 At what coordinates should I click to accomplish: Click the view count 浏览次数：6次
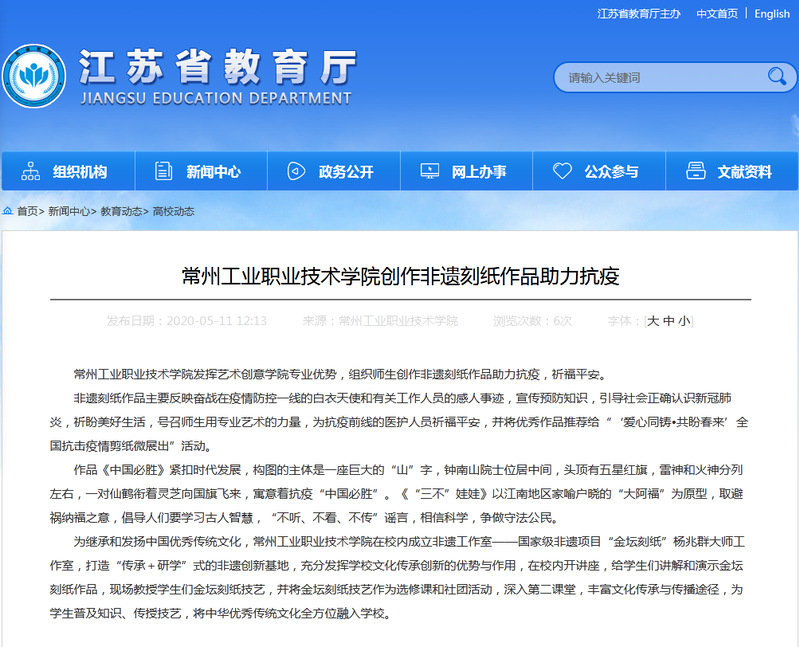[x=532, y=321]
